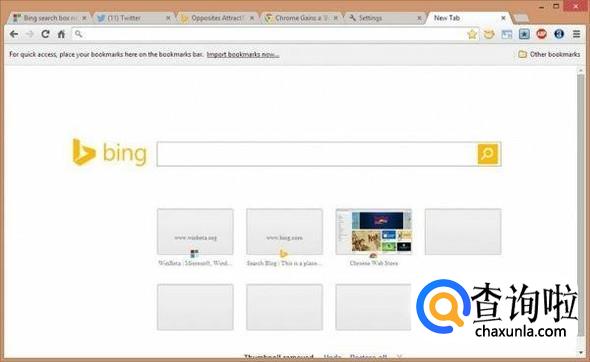Bookmark this page with the star icon
Image resolution: width=590 pixels, height=362 pixels.
pyautogui.click(x=472, y=34)
